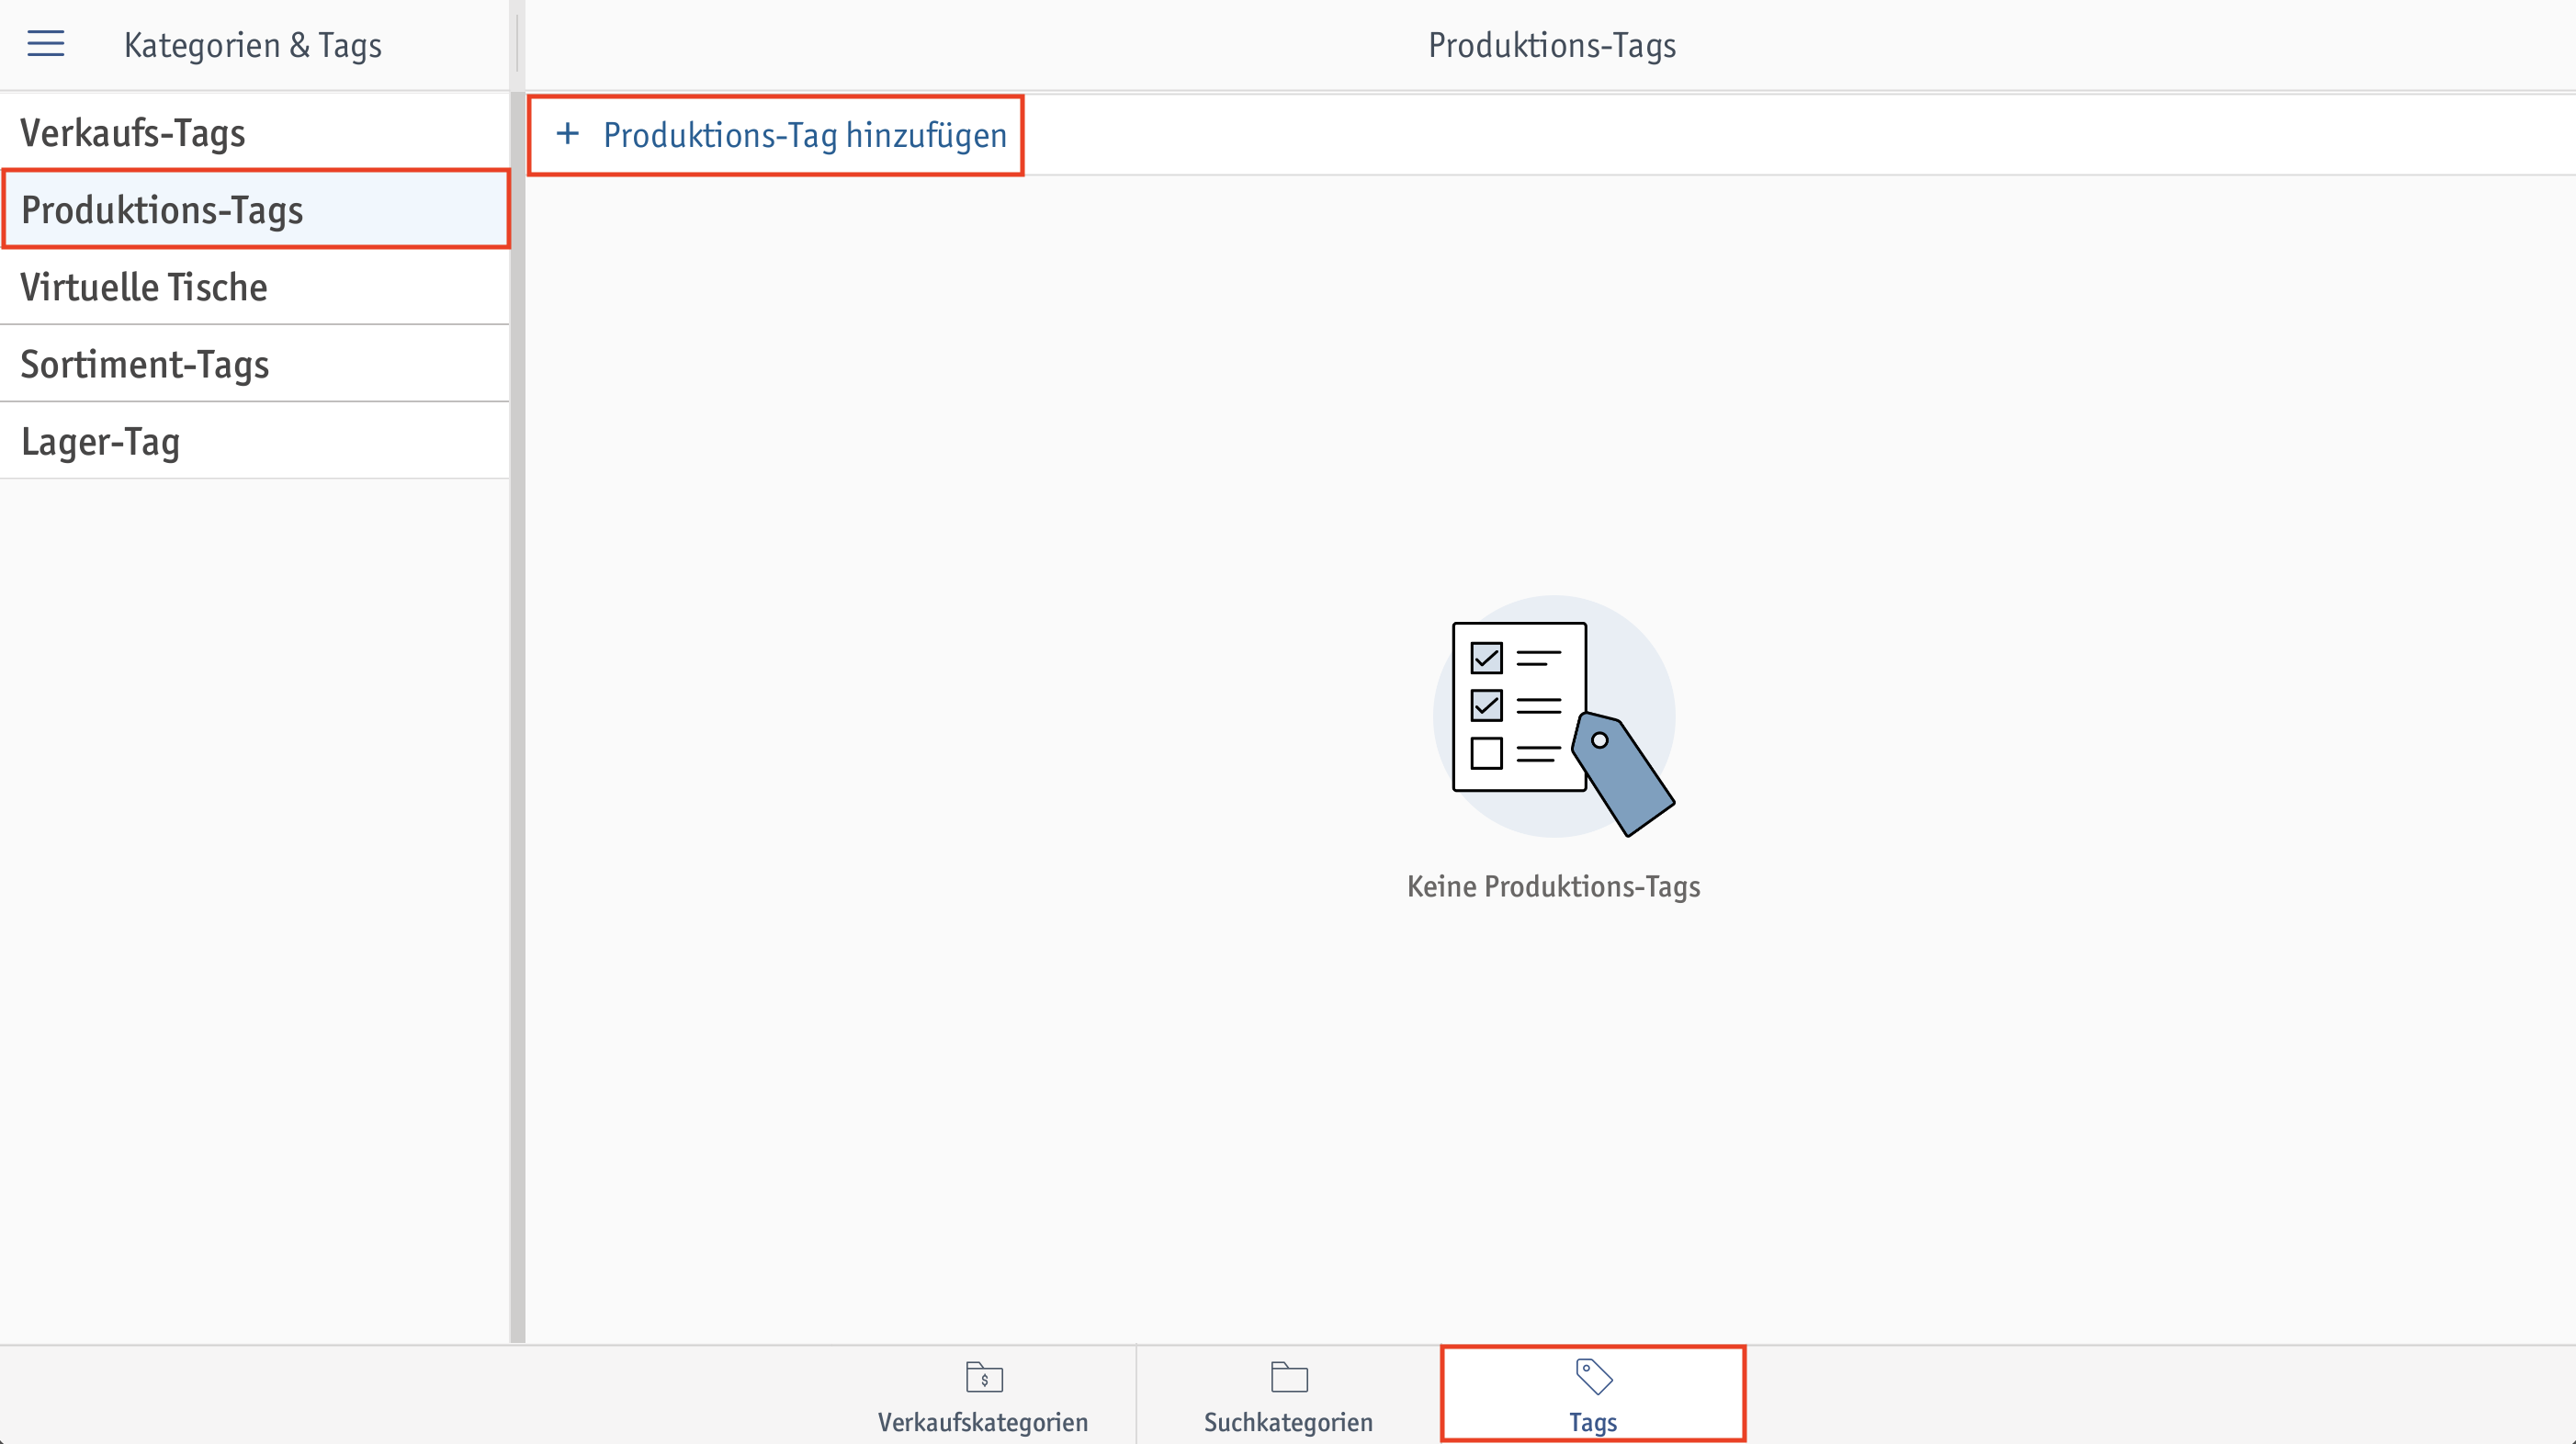Select Produktions-Tags in the sidebar

[x=255, y=209]
